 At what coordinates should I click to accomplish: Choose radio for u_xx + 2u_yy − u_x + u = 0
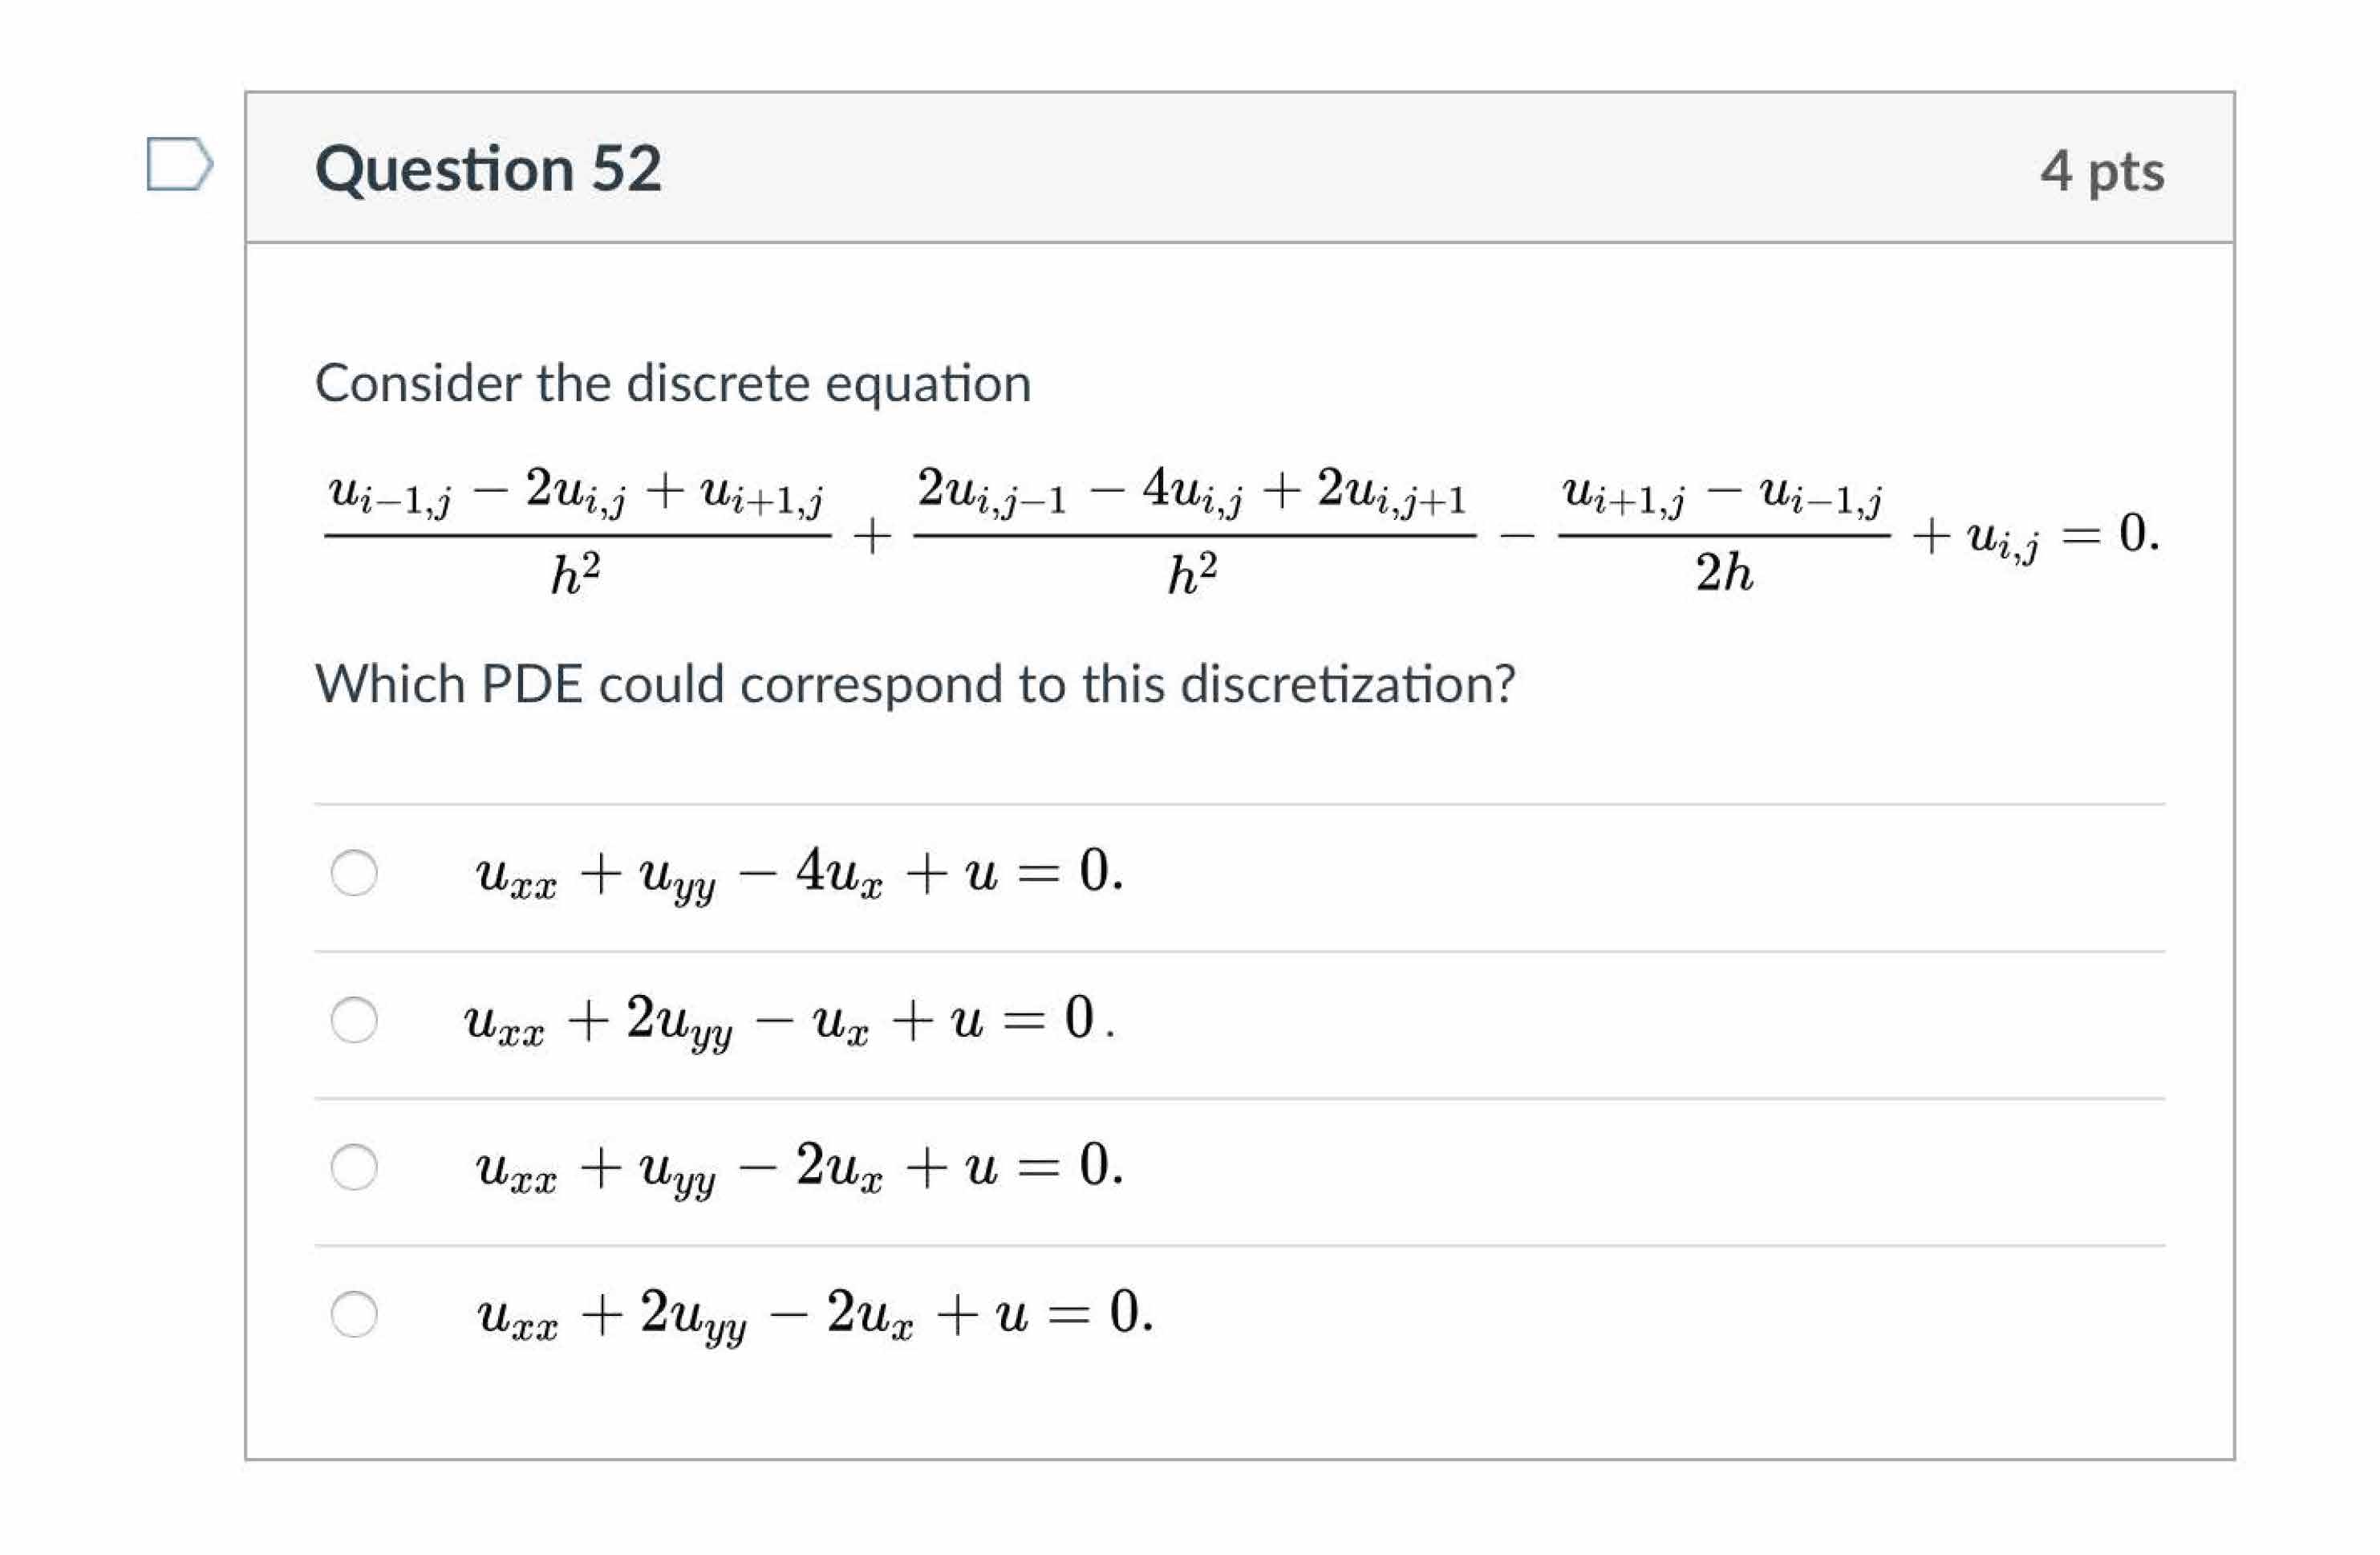[x=354, y=1020]
